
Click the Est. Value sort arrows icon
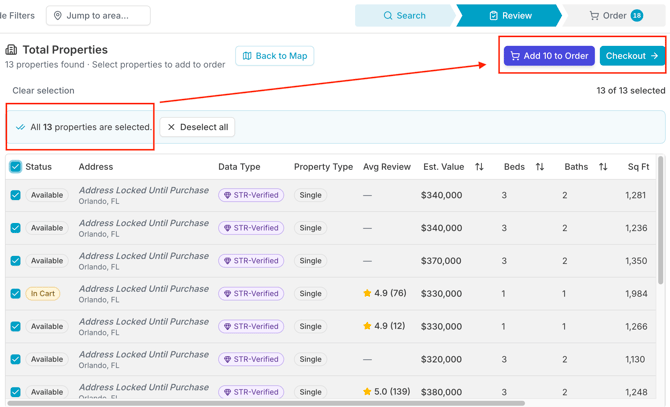(479, 167)
